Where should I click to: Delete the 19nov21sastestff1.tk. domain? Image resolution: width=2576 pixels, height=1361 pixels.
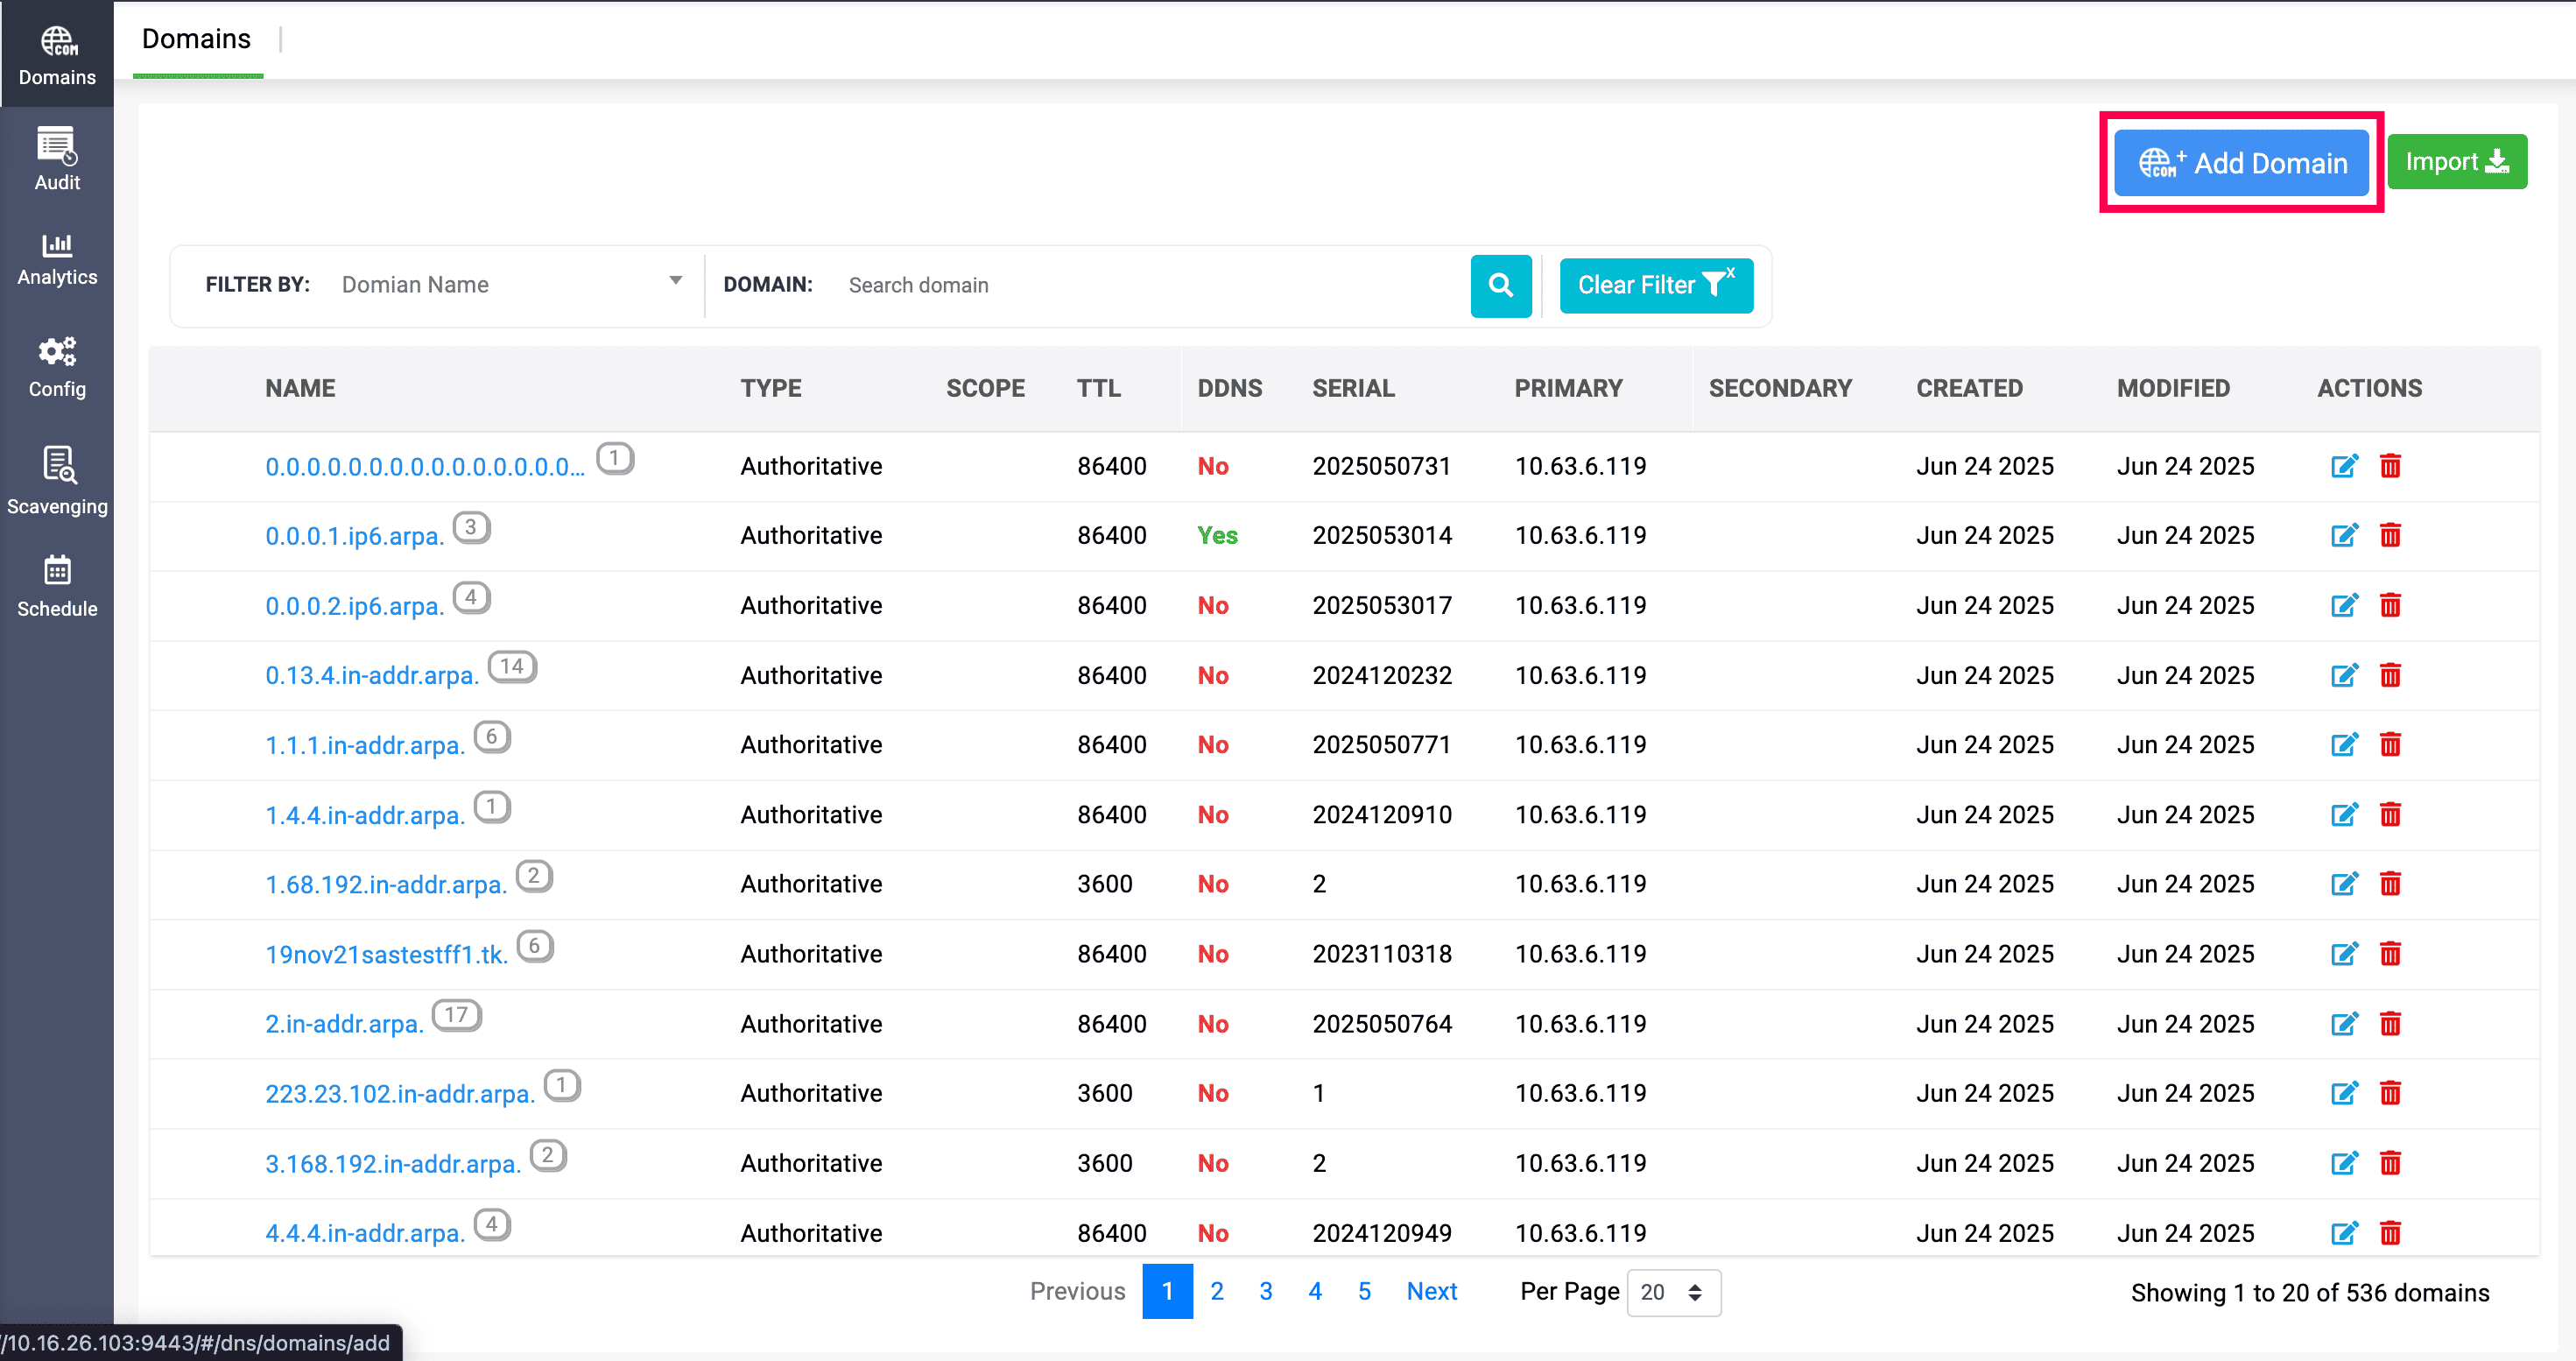pyautogui.click(x=2390, y=953)
